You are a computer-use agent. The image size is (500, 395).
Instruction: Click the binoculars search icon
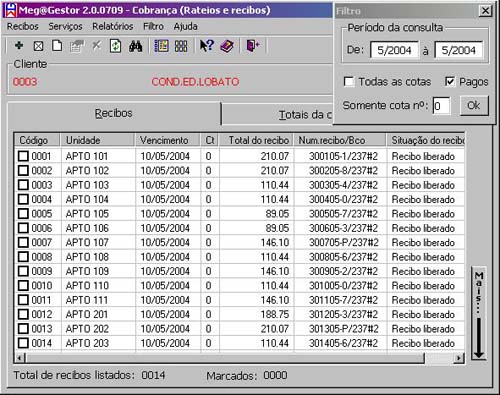(135, 46)
